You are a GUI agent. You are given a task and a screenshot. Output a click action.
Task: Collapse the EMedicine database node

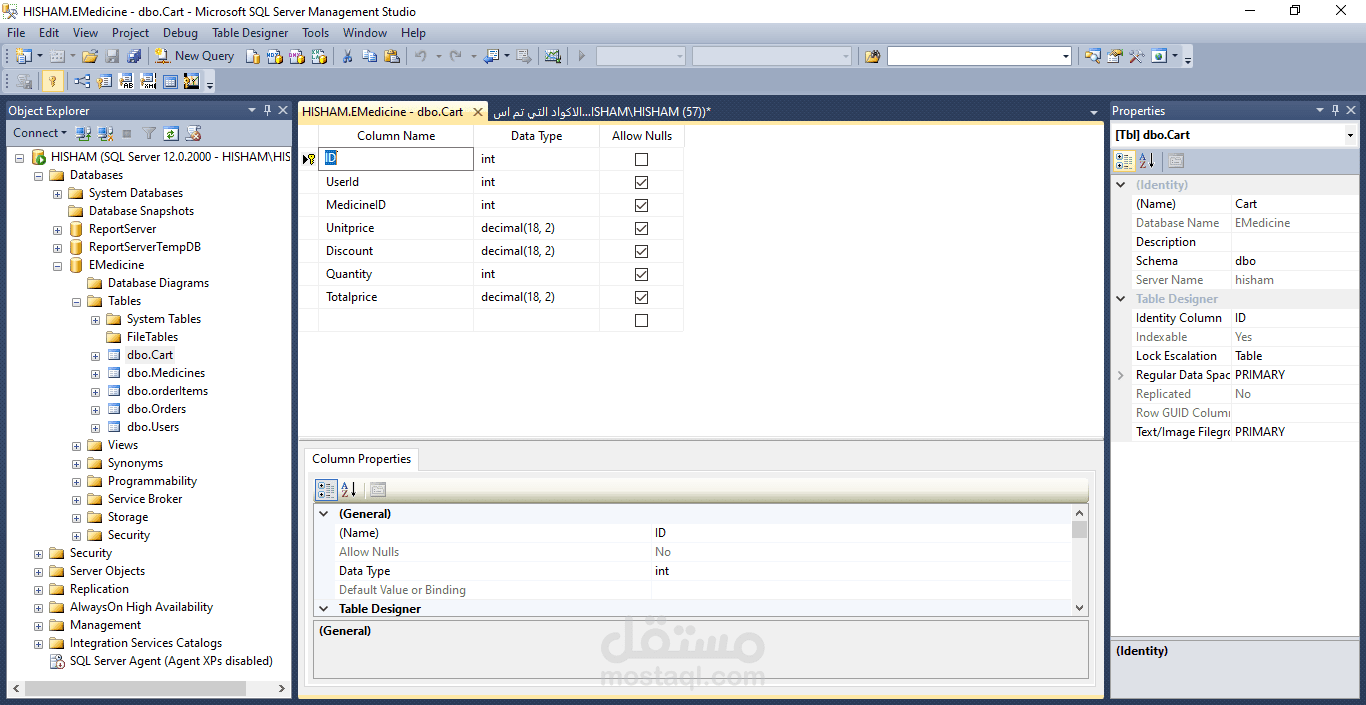58,265
